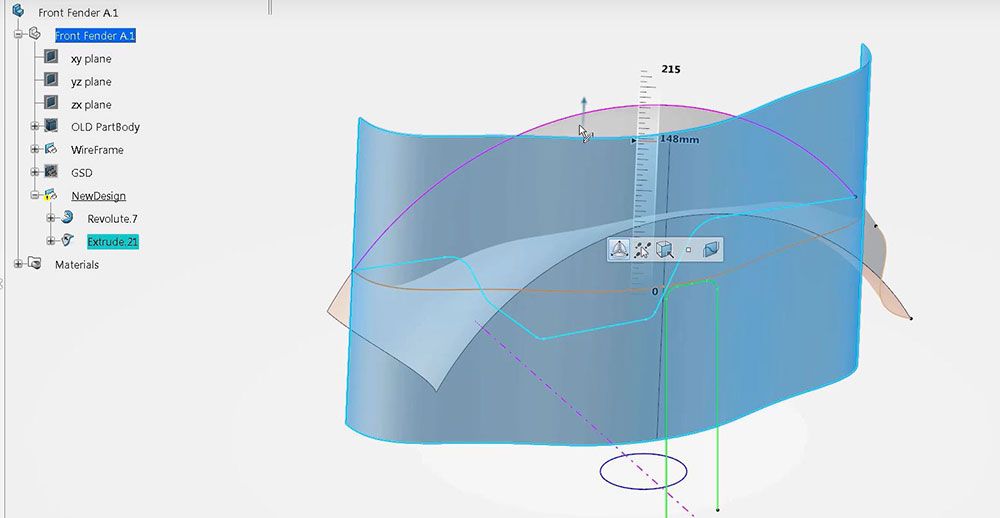Click the Materials folder icon

[x=34, y=263]
